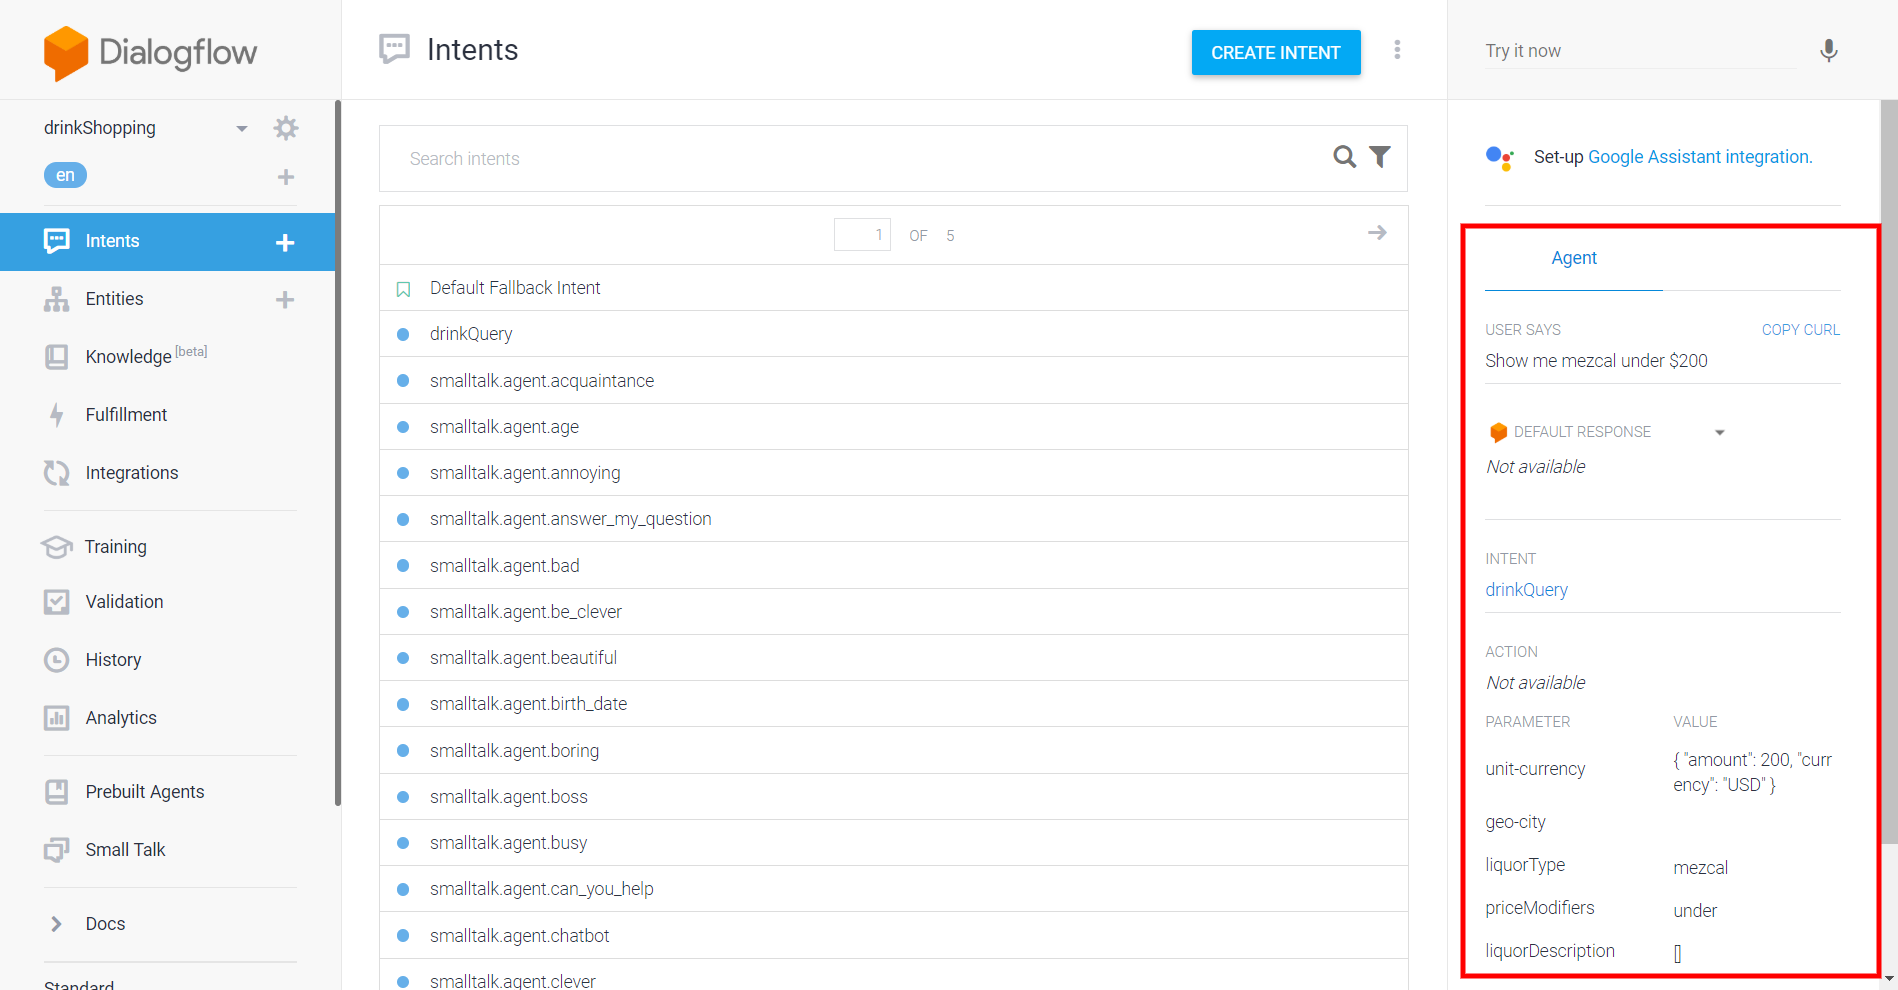Click the History clock icon

click(x=57, y=660)
